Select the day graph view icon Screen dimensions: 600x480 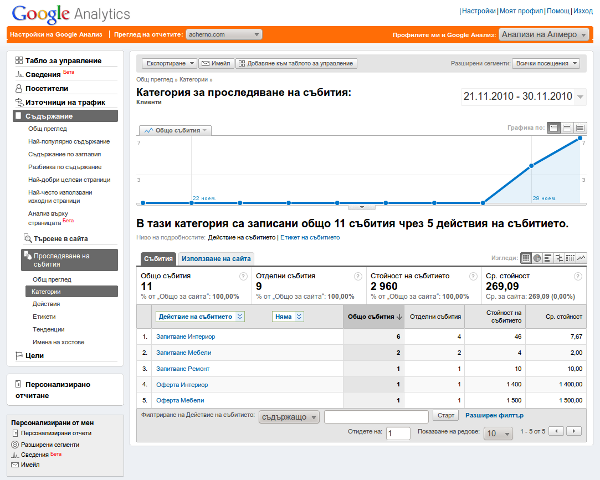tap(553, 128)
